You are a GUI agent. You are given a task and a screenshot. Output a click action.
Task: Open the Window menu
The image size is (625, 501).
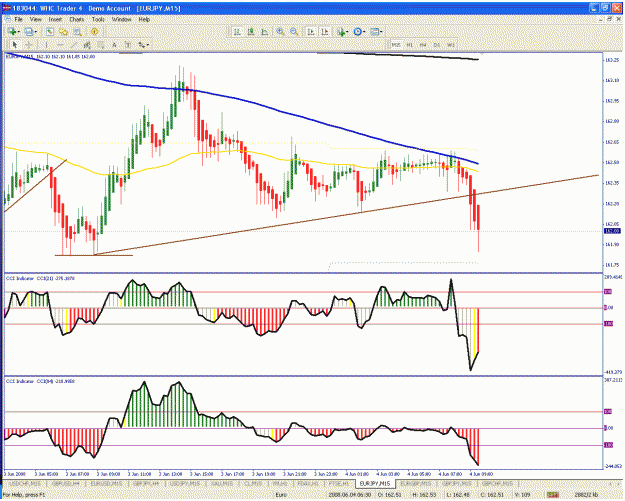pyautogui.click(x=121, y=19)
